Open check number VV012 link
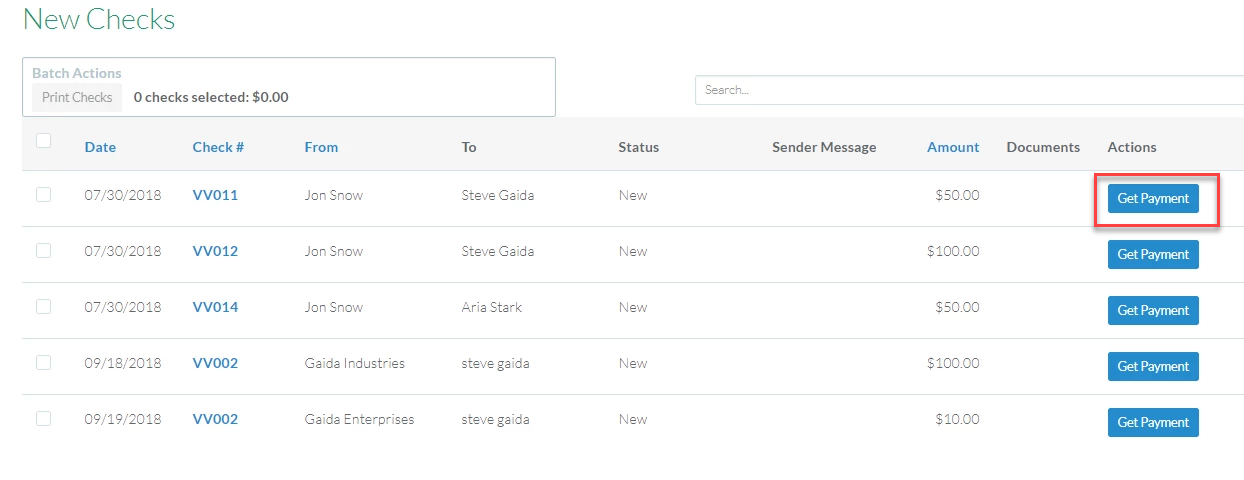The width and height of the screenshot is (1244, 480). (x=215, y=251)
